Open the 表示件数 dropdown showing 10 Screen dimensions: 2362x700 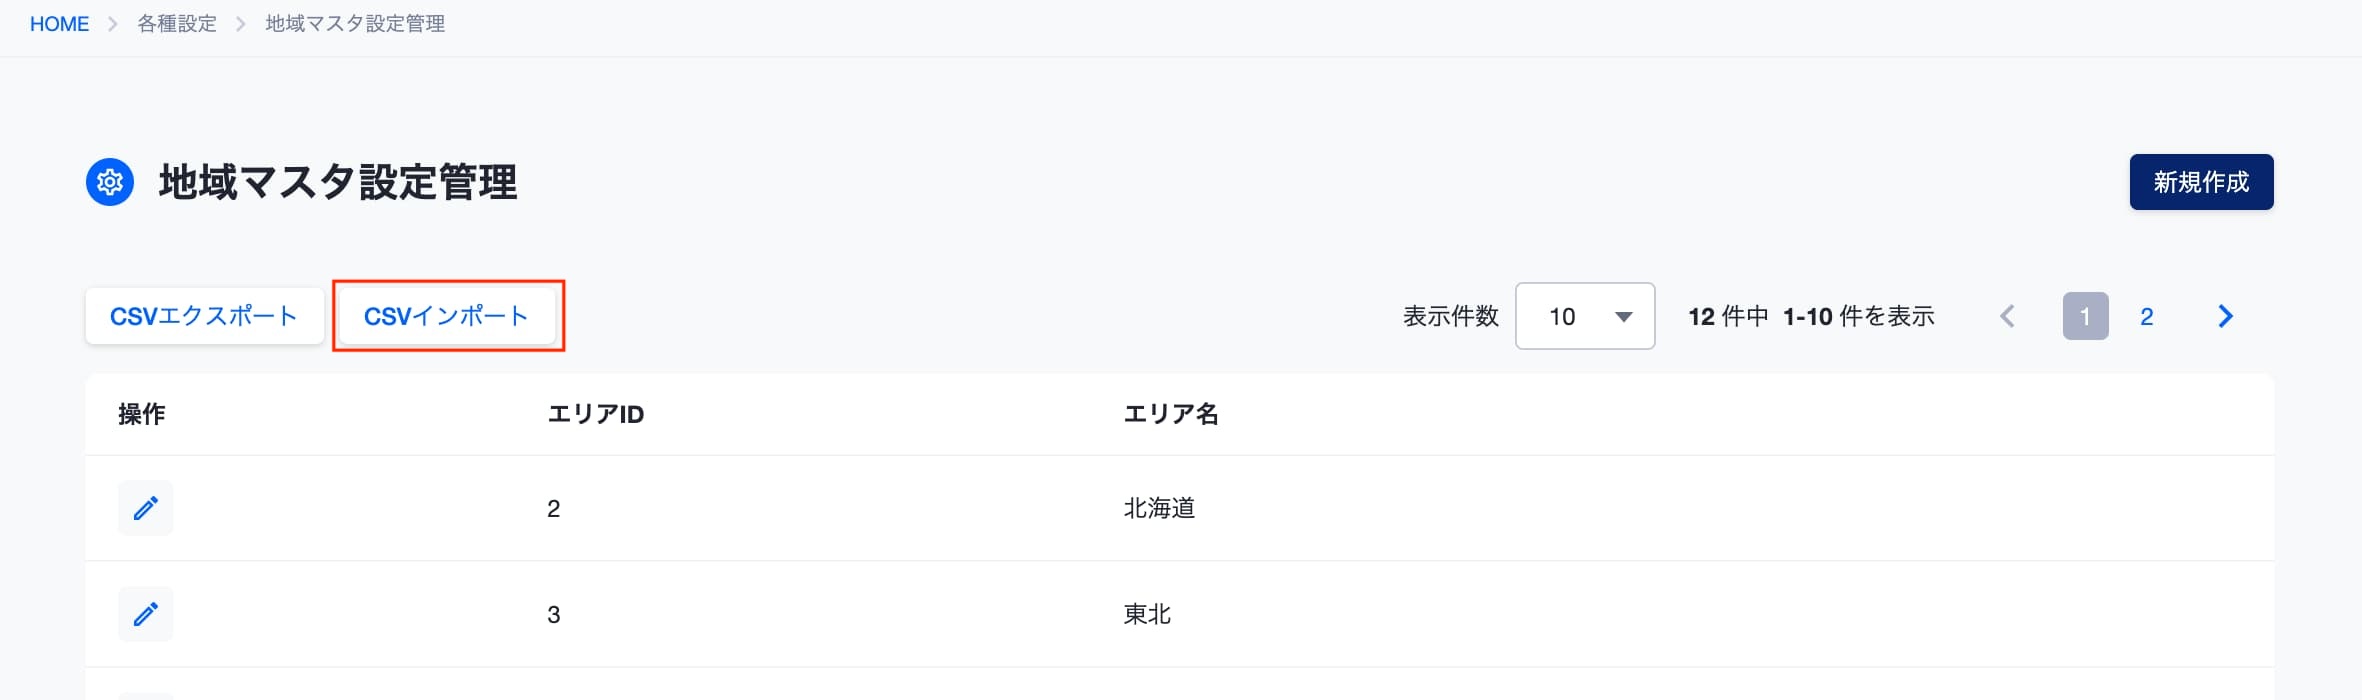(x=1585, y=316)
